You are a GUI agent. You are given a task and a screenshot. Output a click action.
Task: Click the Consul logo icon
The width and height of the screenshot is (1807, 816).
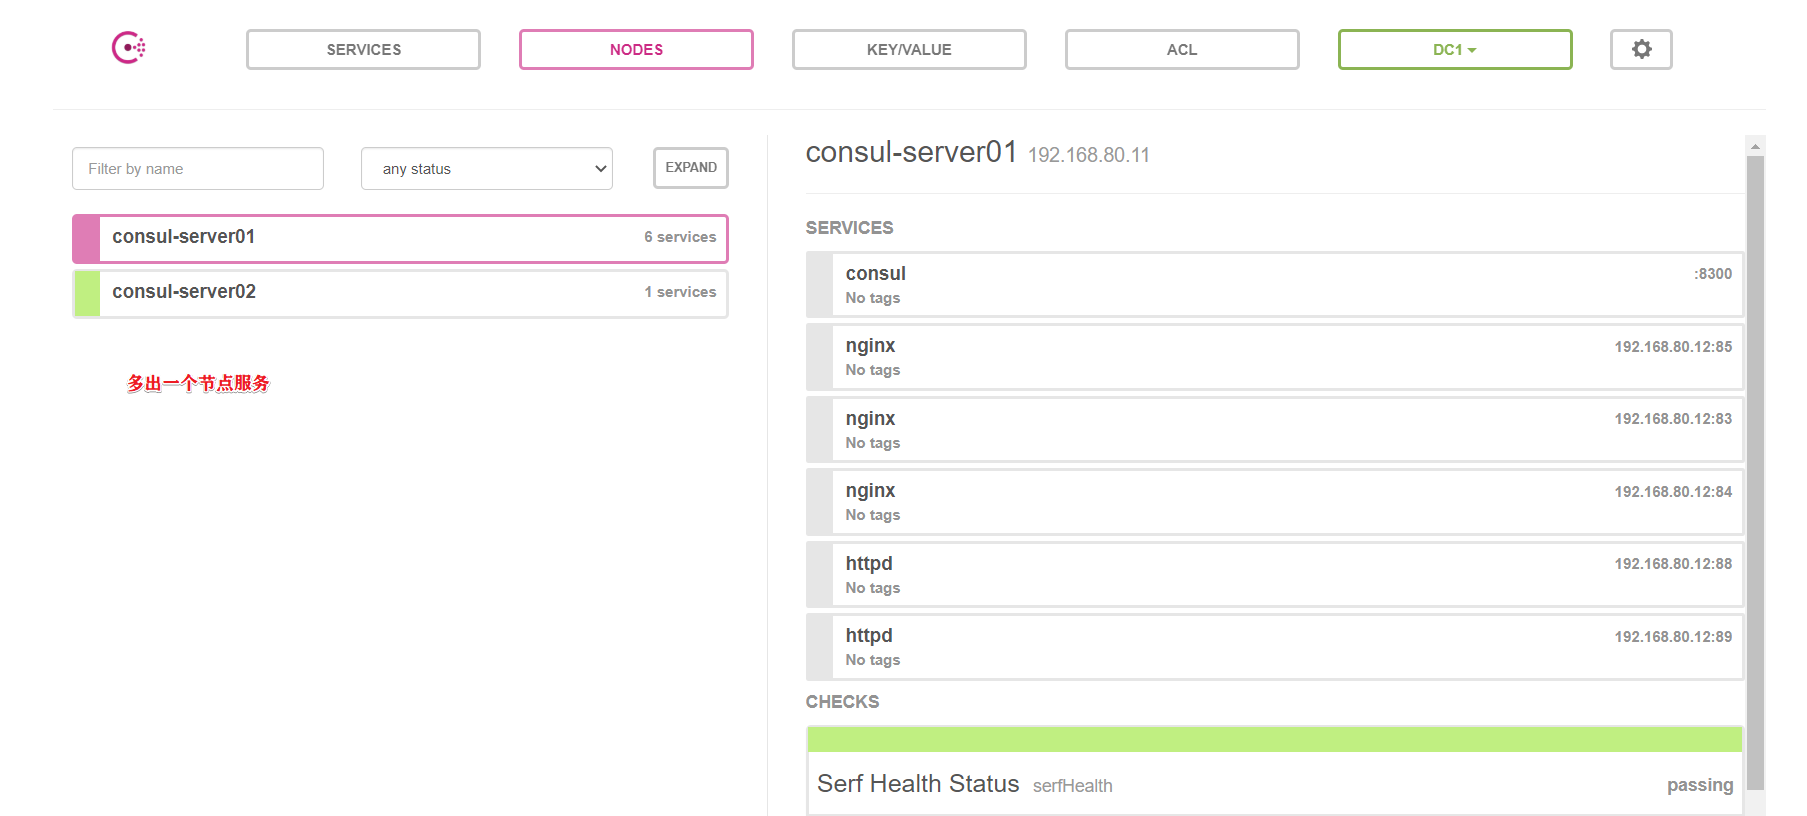[x=129, y=48]
